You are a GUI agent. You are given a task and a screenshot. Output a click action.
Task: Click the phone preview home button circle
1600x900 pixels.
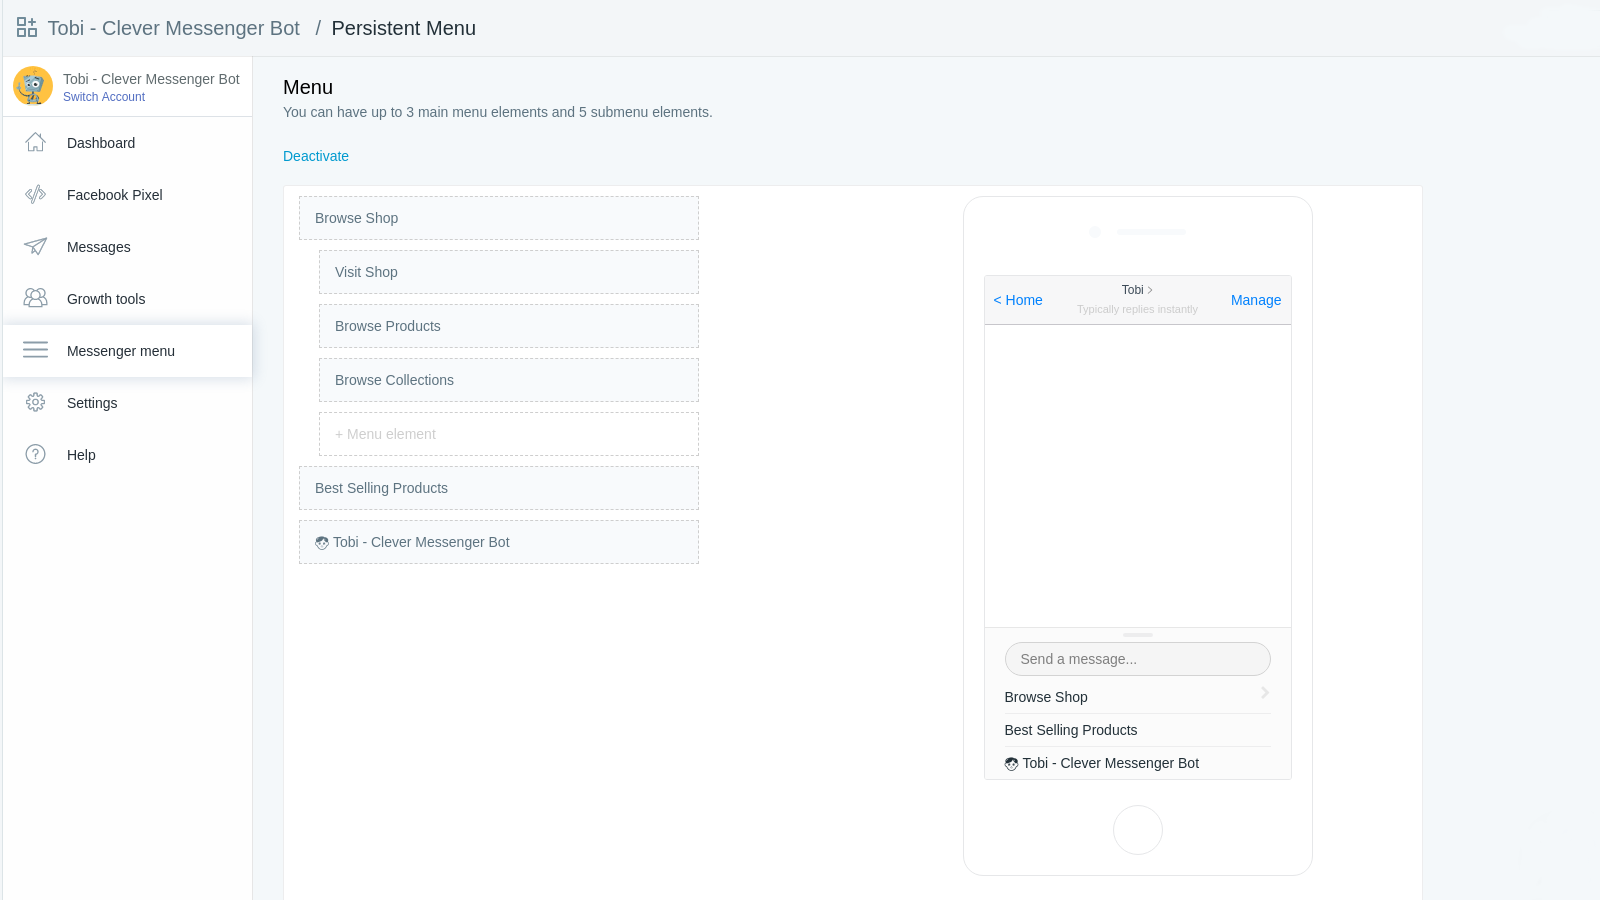click(x=1138, y=830)
